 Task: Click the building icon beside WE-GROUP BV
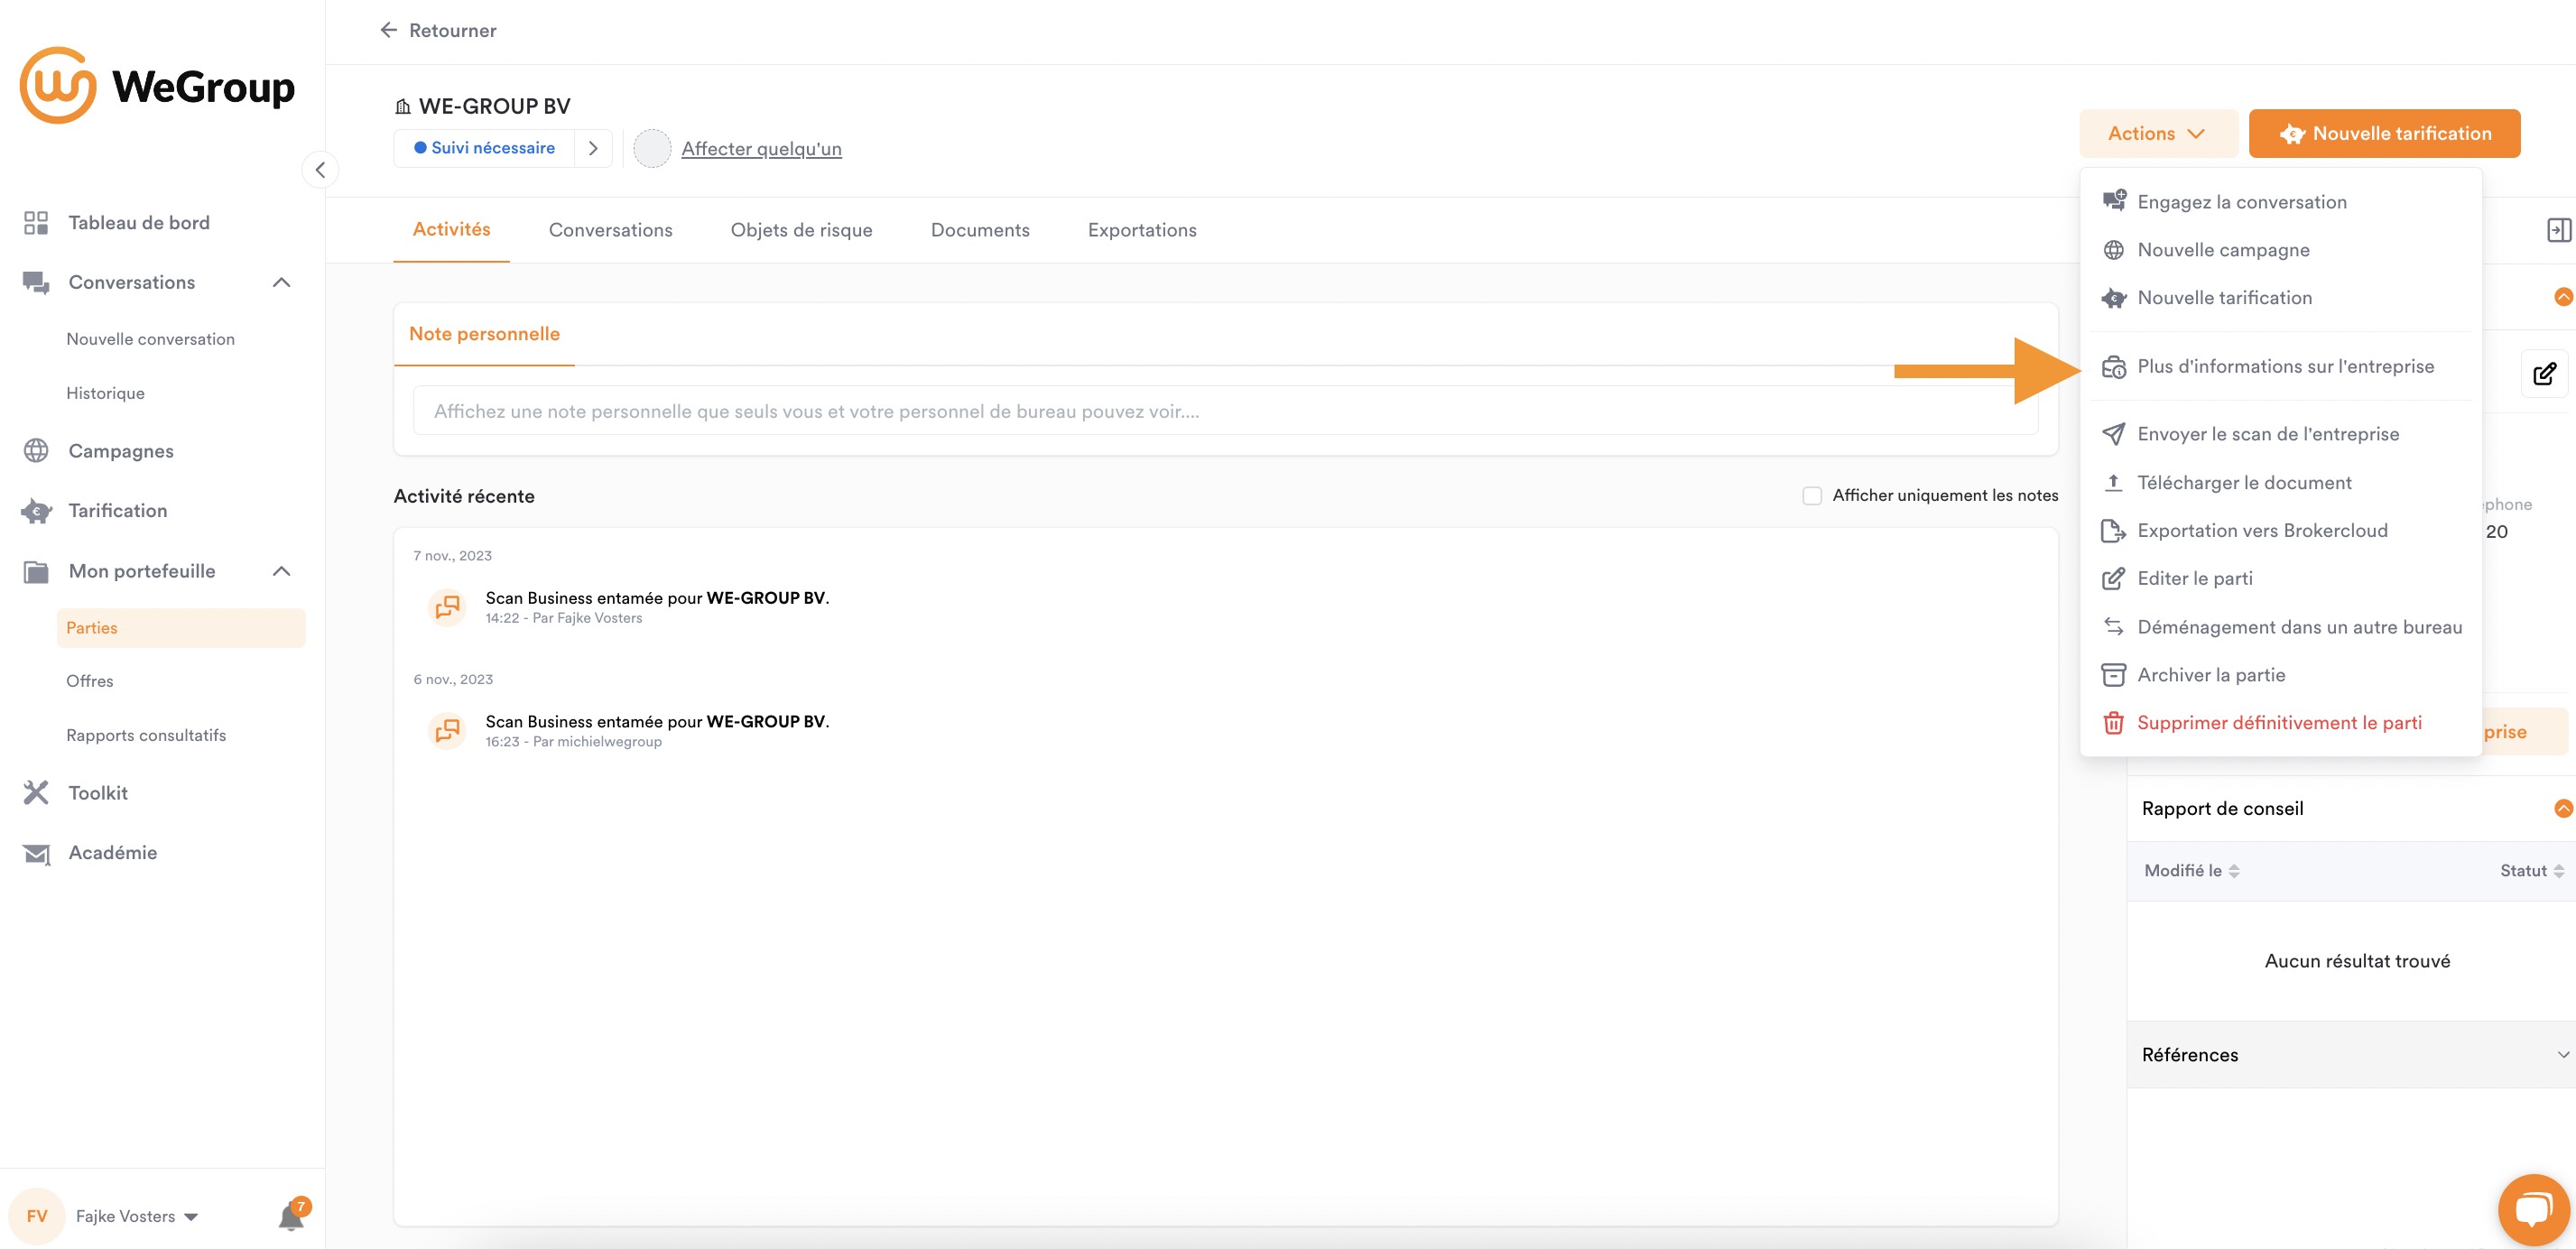coord(403,106)
